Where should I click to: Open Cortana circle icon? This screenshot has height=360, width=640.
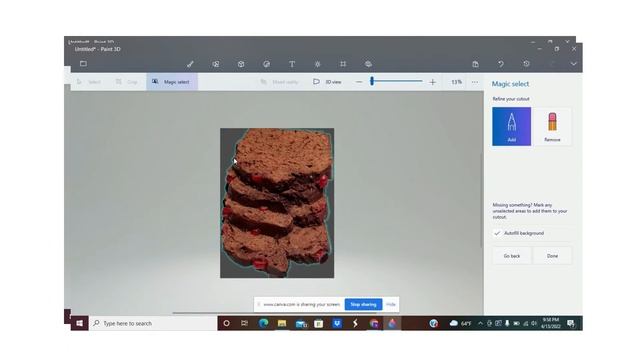click(226, 323)
